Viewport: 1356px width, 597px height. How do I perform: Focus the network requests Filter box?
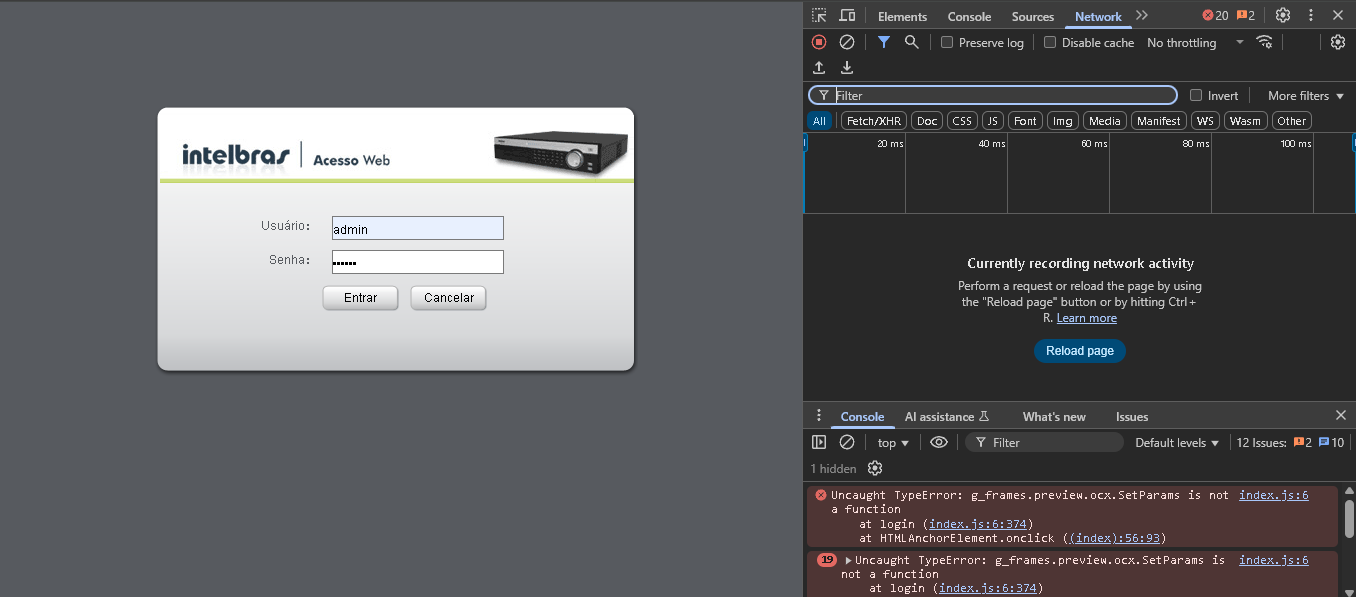(993, 95)
